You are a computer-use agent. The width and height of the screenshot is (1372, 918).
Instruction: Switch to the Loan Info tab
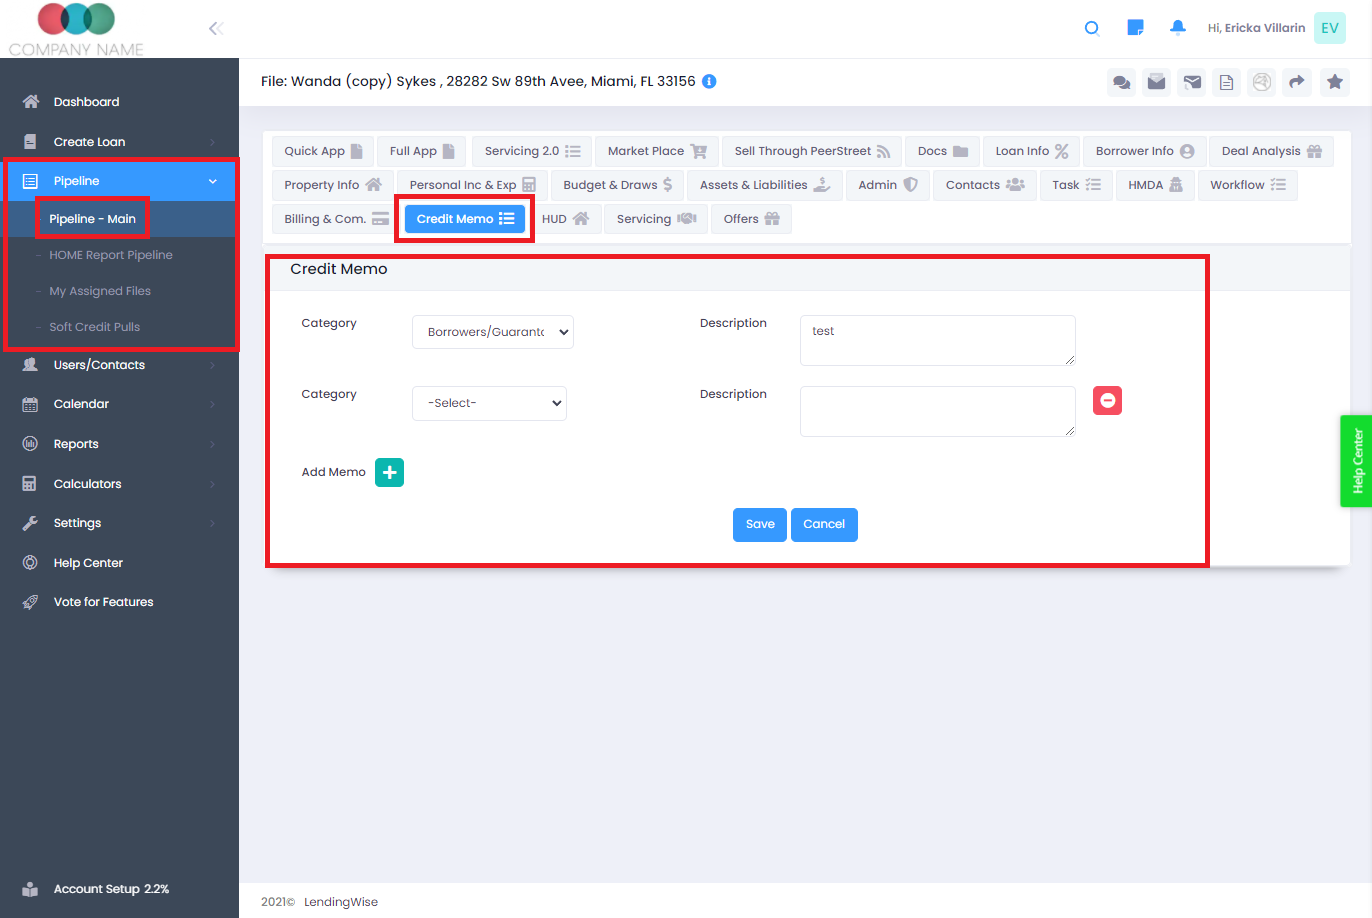coord(1031,151)
